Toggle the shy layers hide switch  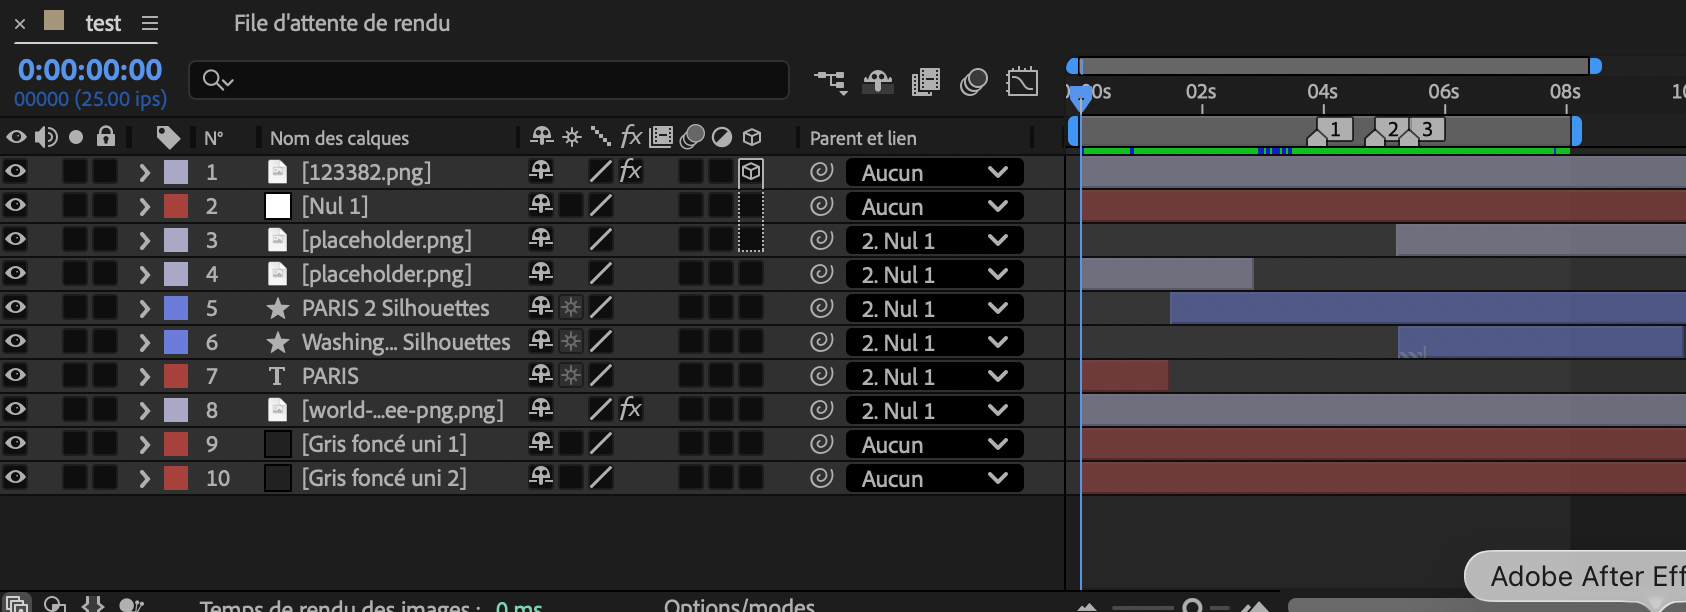pyautogui.click(x=878, y=81)
